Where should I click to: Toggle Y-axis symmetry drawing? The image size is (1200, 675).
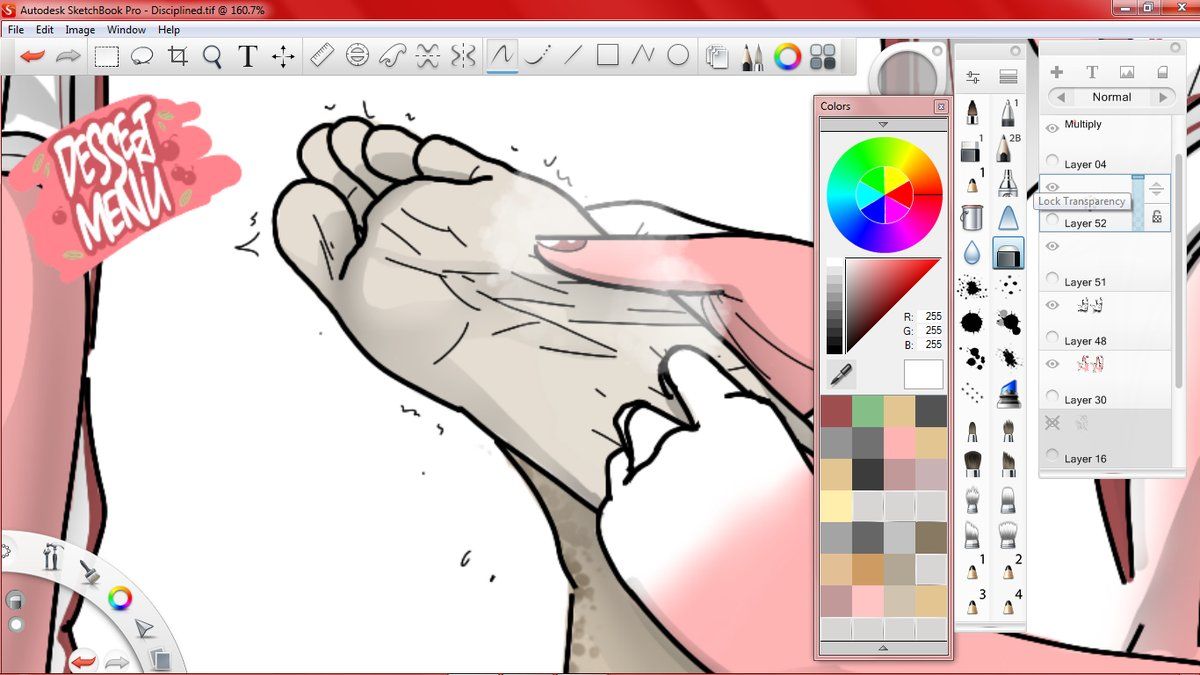tap(463, 56)
